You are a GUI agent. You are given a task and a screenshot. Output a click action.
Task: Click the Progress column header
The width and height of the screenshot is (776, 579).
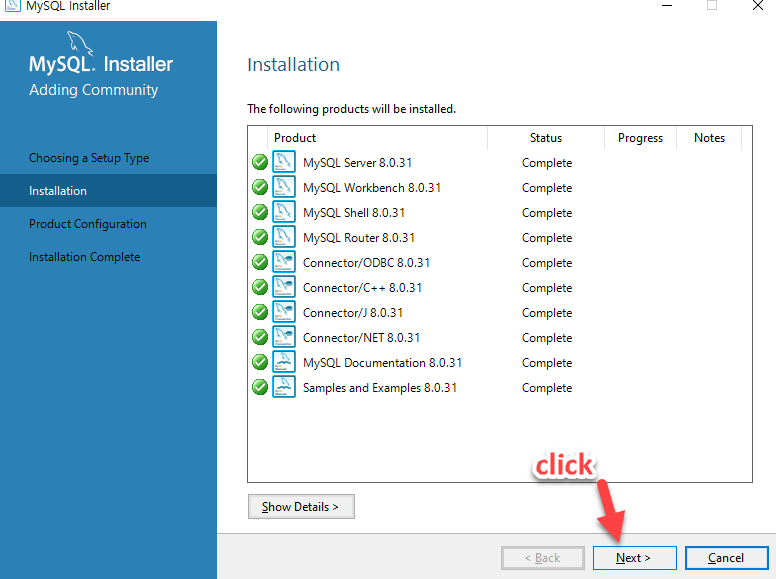click(640, 138)
